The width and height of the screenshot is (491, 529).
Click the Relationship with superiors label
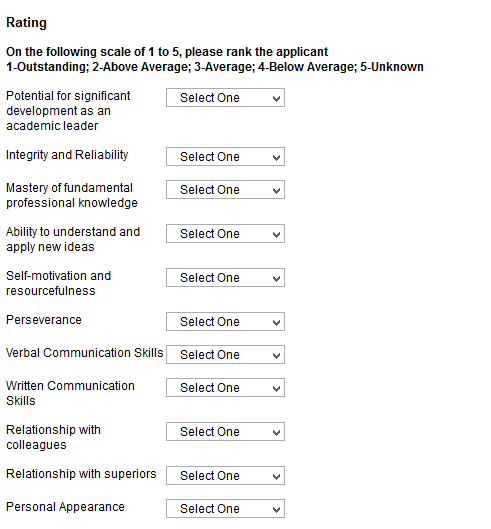coord(81,474)
